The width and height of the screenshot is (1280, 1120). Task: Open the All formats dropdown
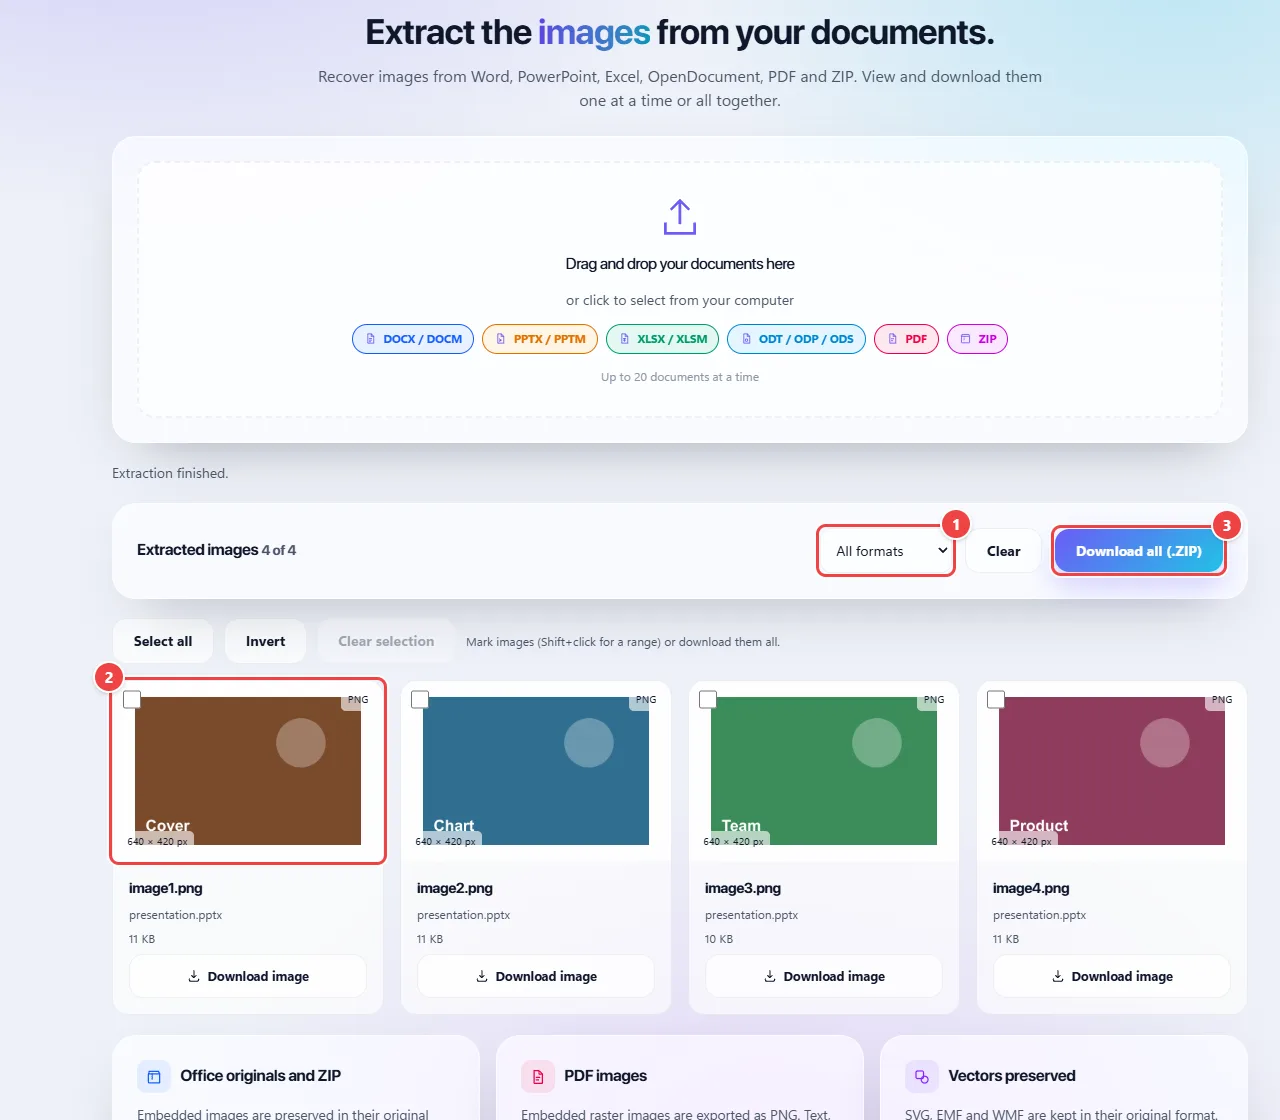[x=887, y=551]
